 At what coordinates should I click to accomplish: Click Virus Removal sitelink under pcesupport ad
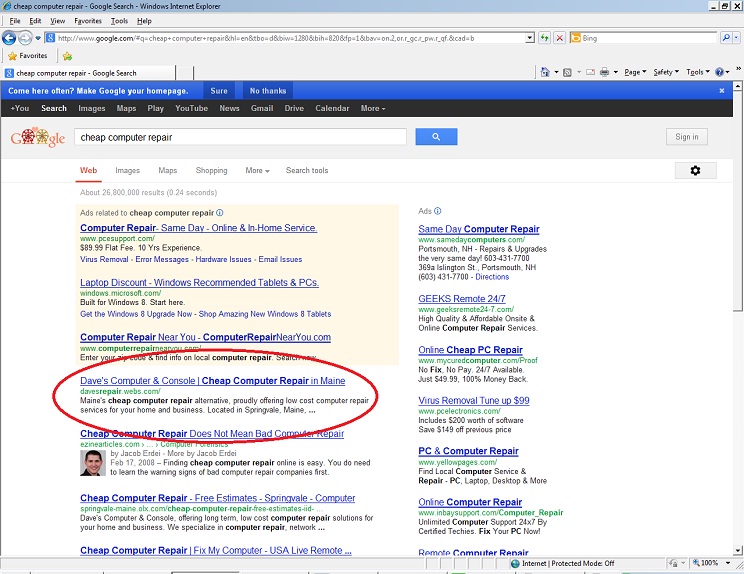click(104, 259)
